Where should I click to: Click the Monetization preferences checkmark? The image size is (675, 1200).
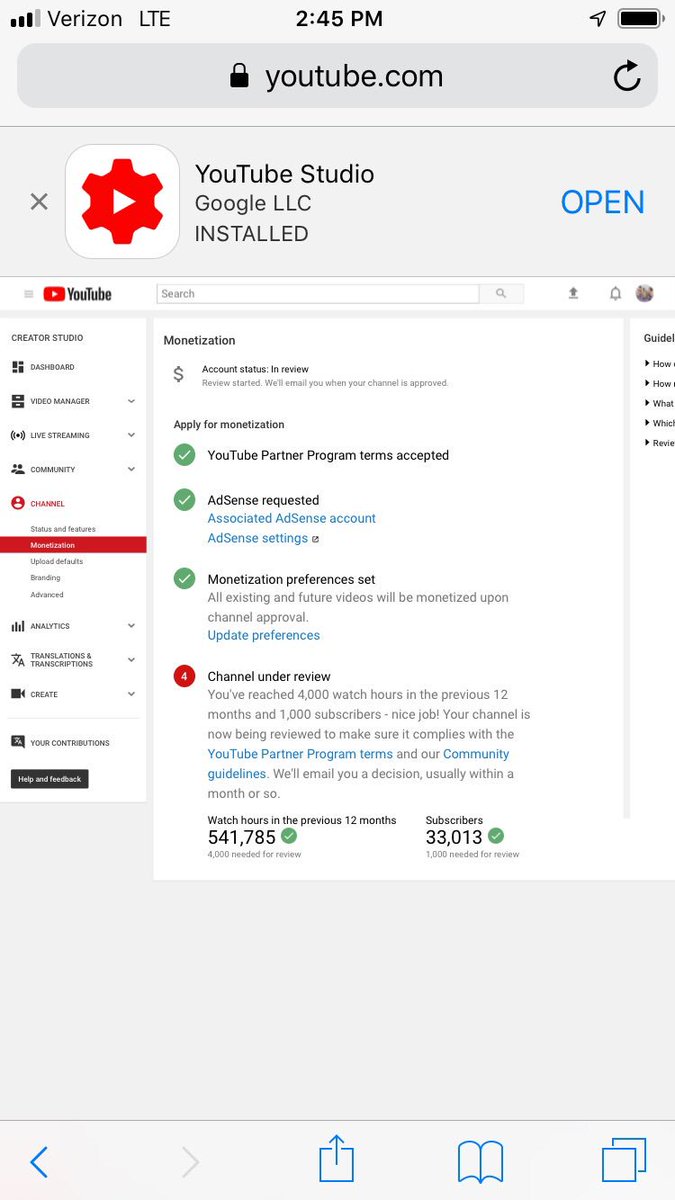[x=184, y=579]
